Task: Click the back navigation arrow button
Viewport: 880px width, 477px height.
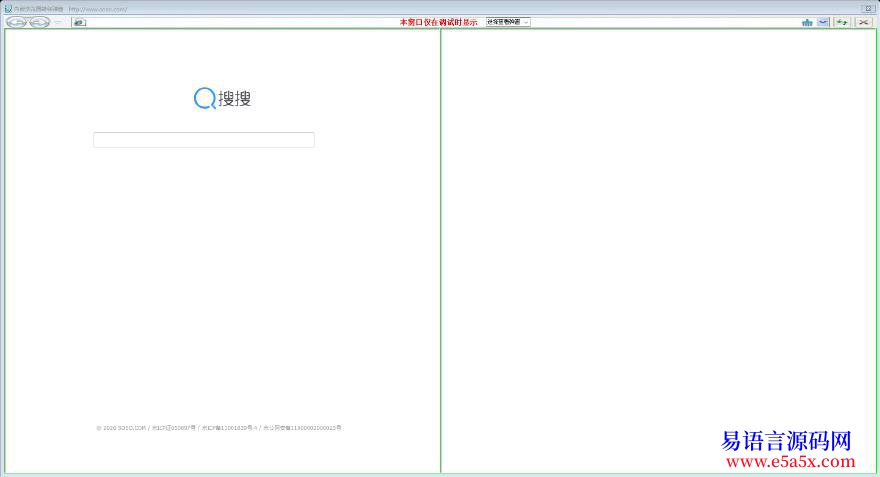Action: click(x=16, y=21)
